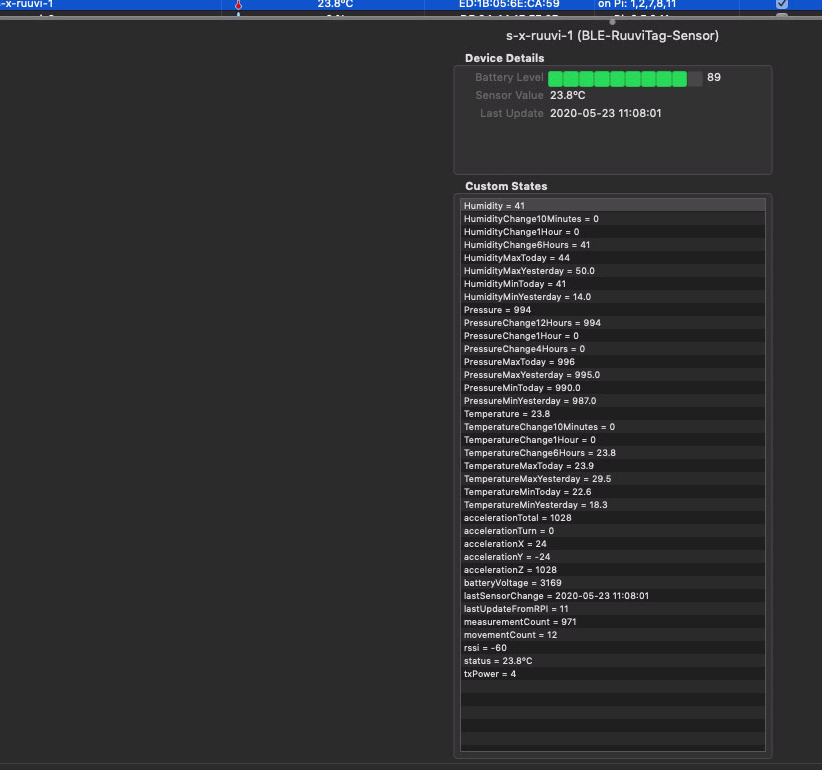This screenshot has height=770, width=822.
Task: Select the 'movementCount = 12' row
Action: point(612,635)
